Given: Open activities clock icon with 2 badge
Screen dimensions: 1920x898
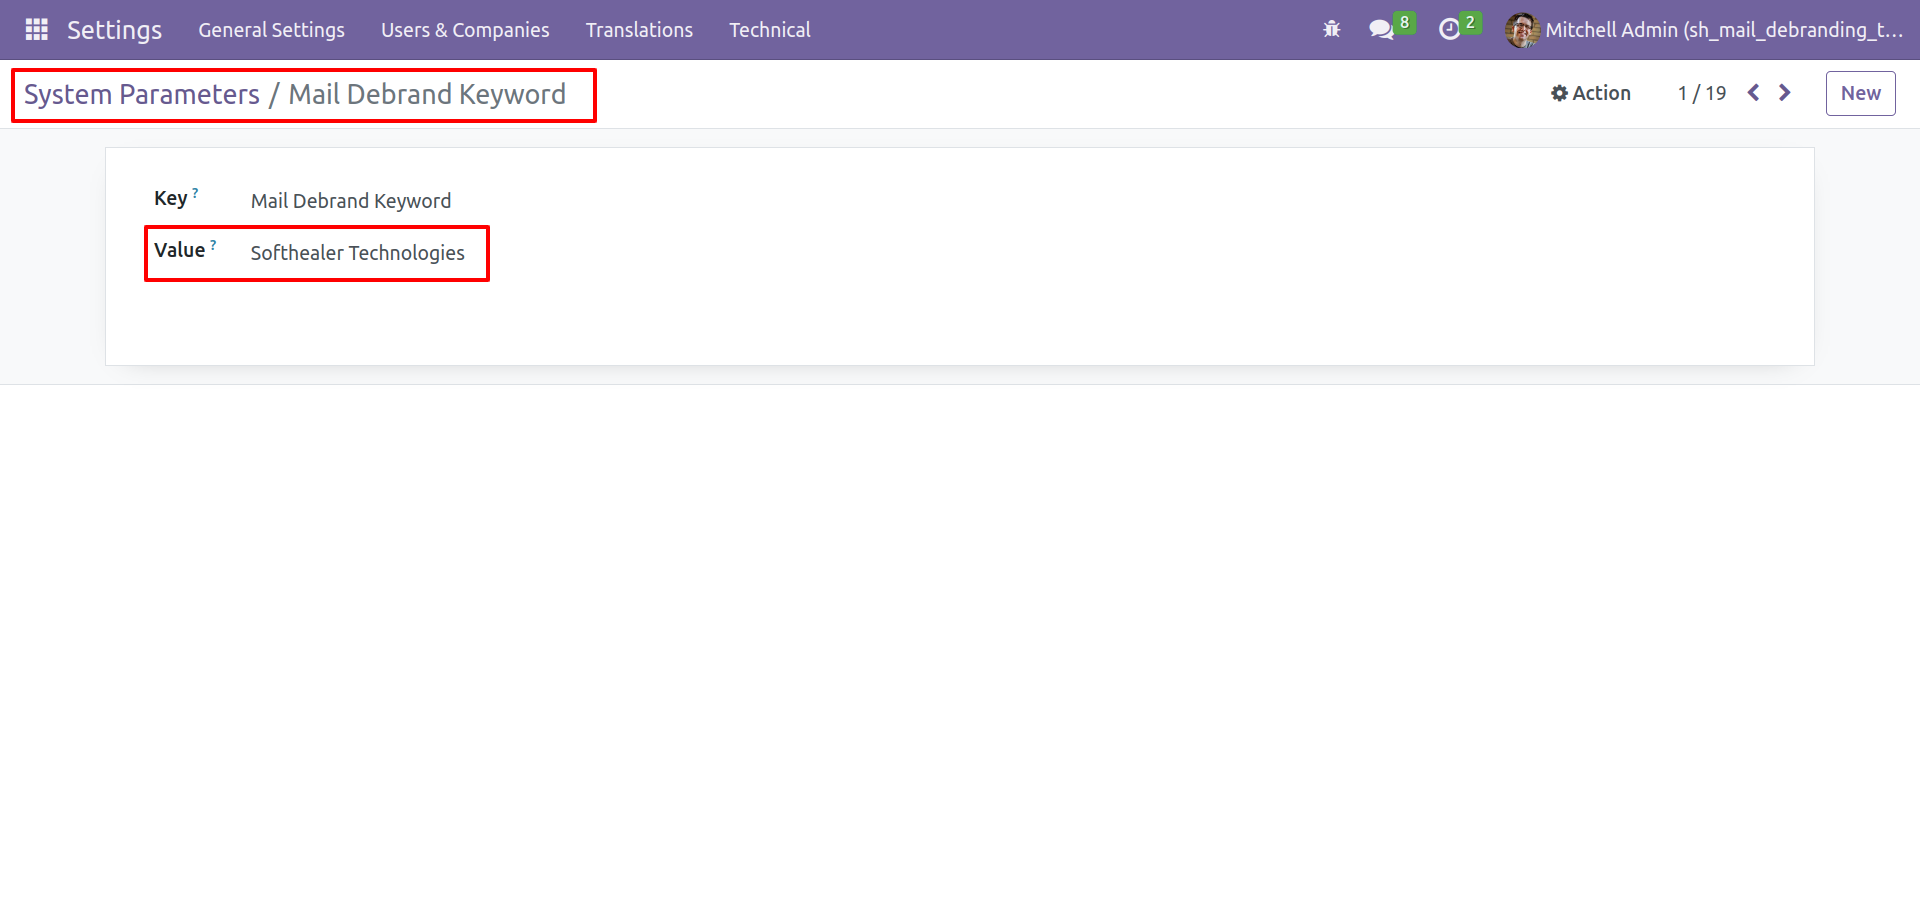Looking at the screenshot, I should tap(1460, 28).
